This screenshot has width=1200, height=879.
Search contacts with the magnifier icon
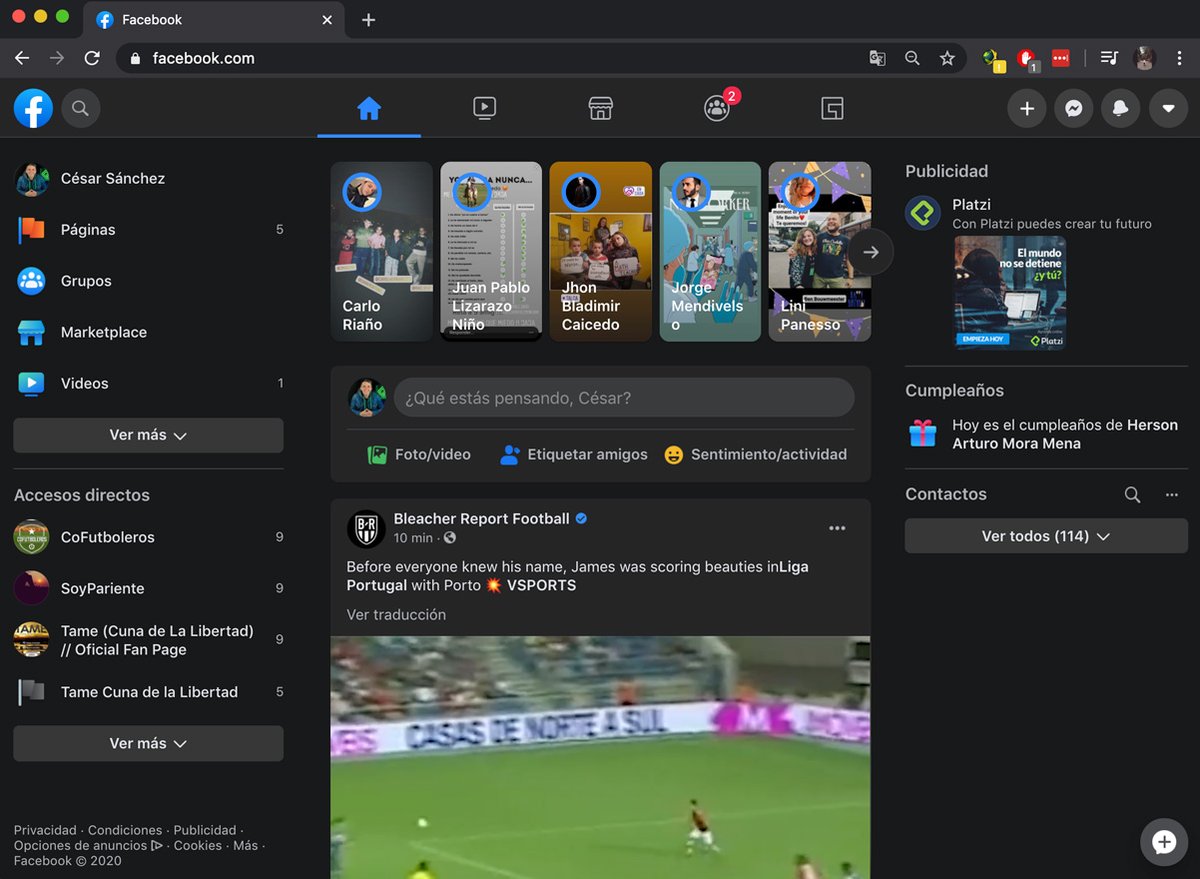point(1132,494)
